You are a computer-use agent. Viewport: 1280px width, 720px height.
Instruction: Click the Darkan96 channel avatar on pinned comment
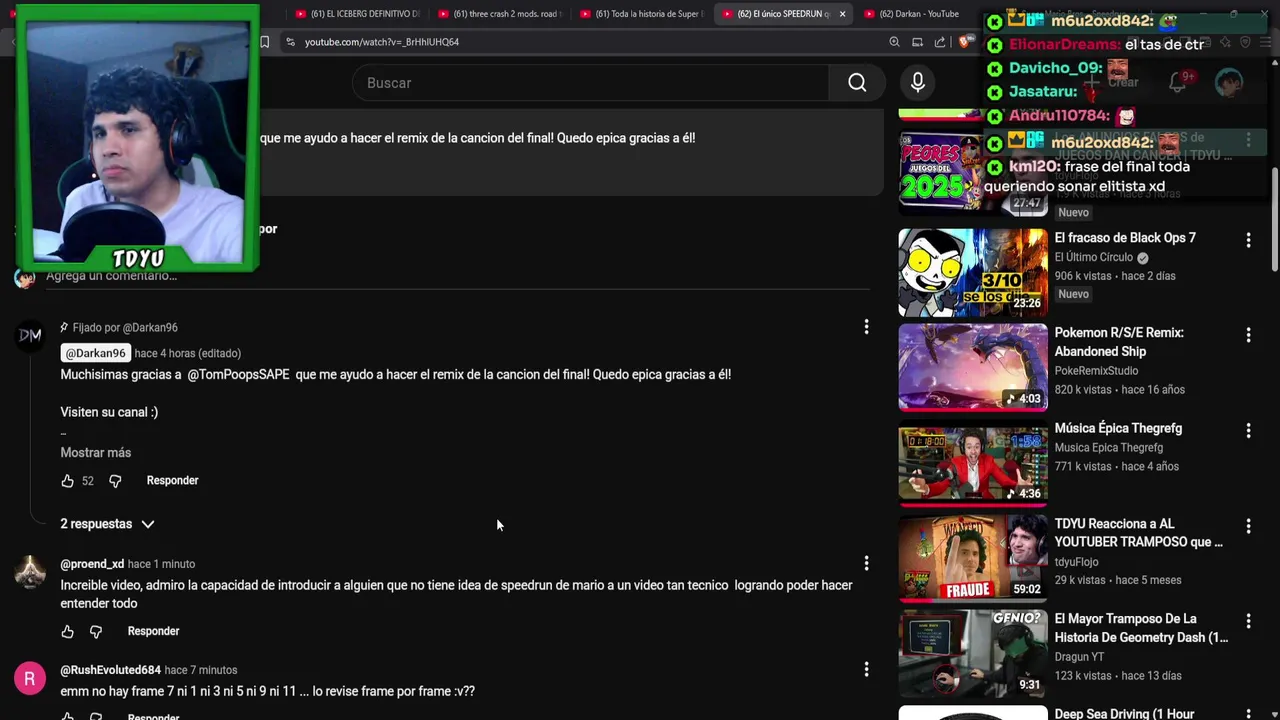point(30,336)
